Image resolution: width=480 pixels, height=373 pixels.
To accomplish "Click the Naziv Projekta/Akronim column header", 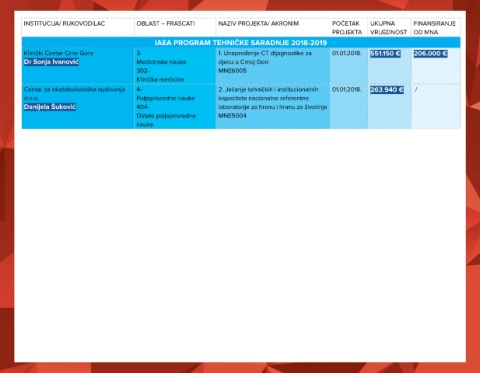I will [x=259, y=23].
